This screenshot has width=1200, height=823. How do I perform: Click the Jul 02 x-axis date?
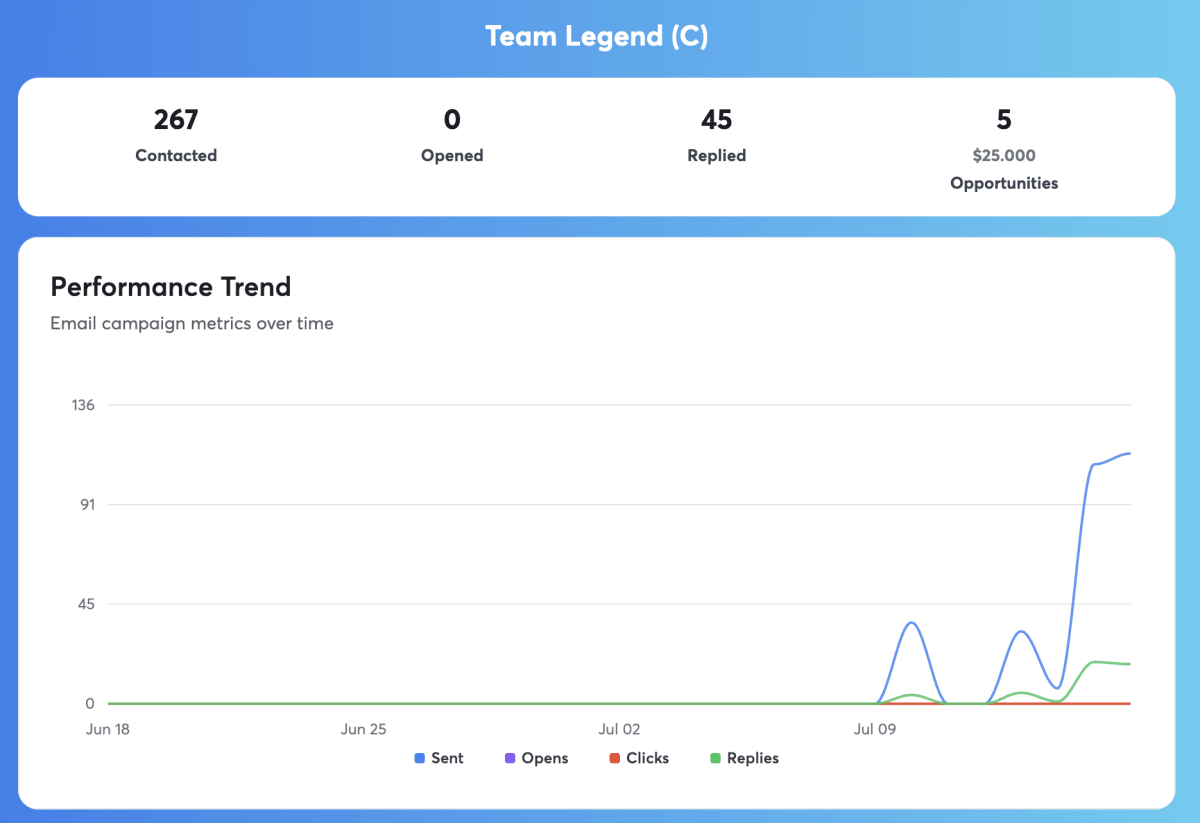619,729
